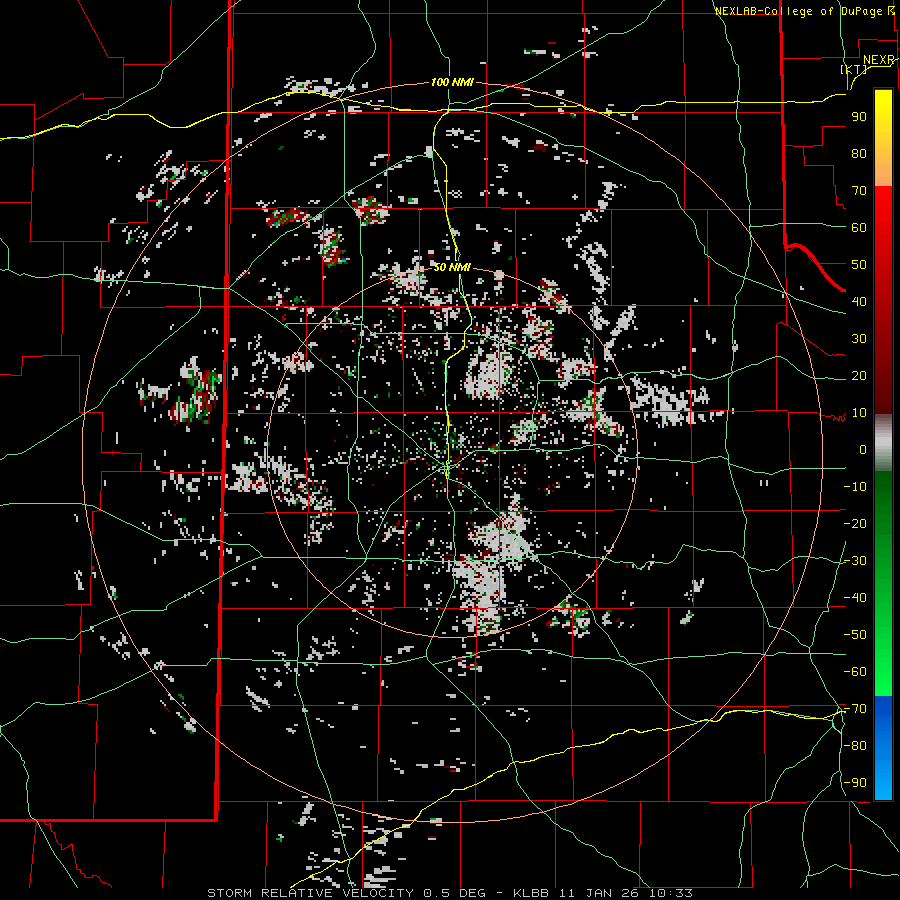900x900 pixels.
Task: Click the [KT] units label
Action: pos(854,69)
